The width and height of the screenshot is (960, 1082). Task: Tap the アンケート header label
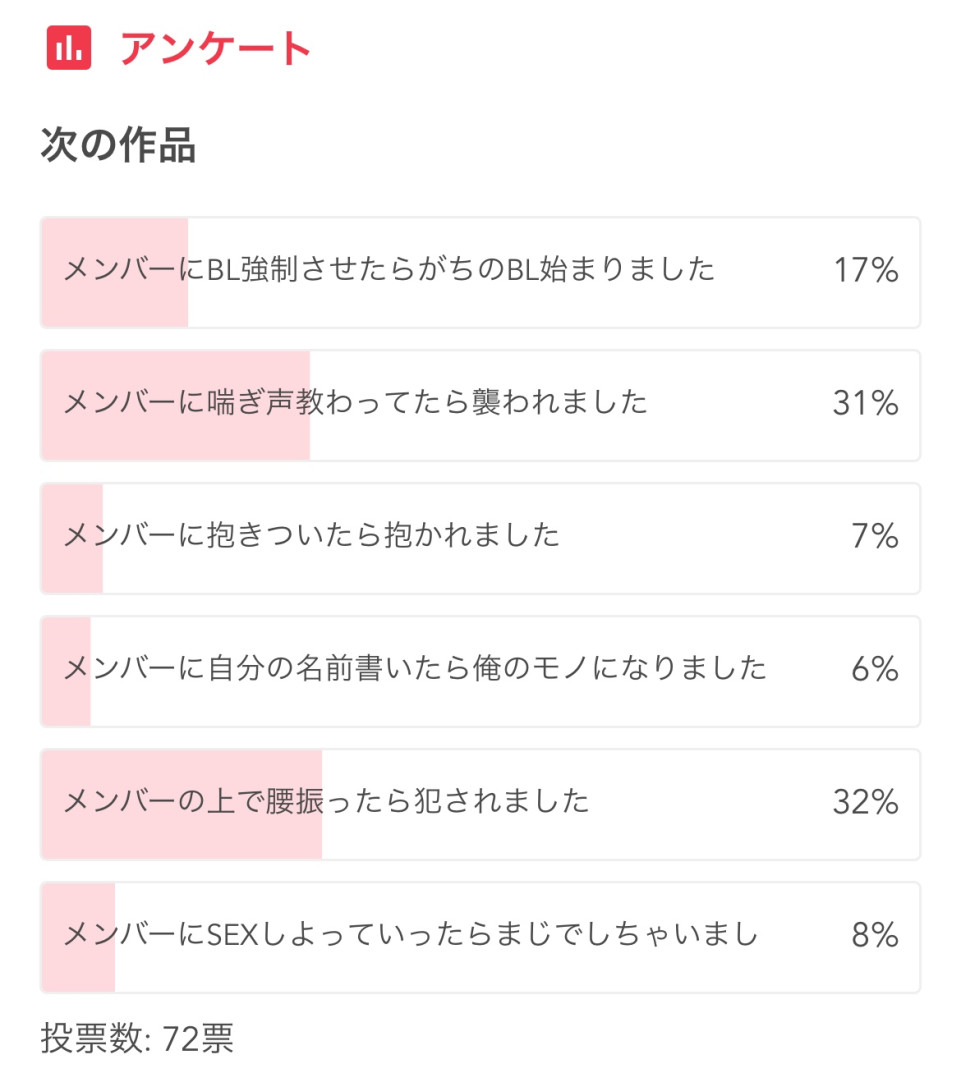[x=216, y=47]
